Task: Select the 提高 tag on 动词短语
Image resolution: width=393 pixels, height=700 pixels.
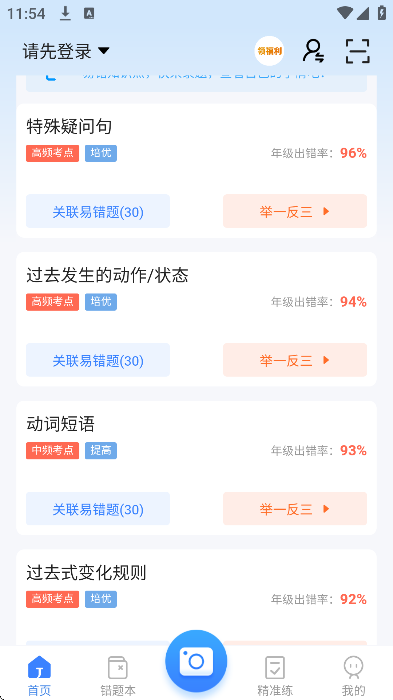Action: tap(101, 450)
